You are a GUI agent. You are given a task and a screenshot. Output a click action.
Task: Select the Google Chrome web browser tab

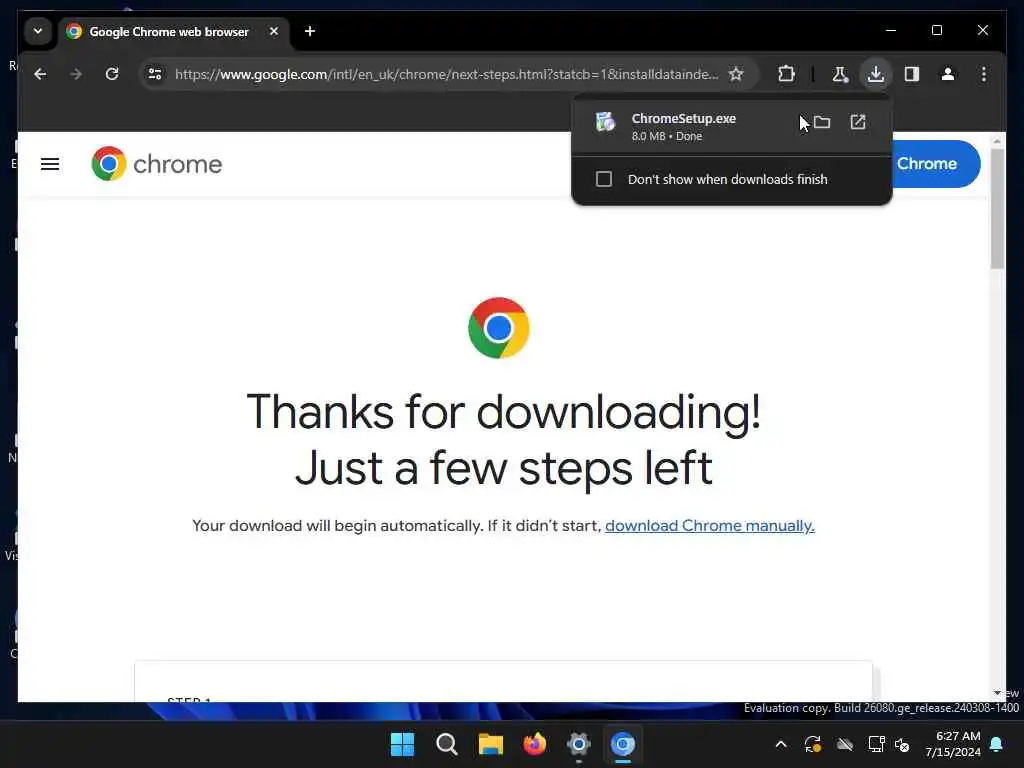168,31
